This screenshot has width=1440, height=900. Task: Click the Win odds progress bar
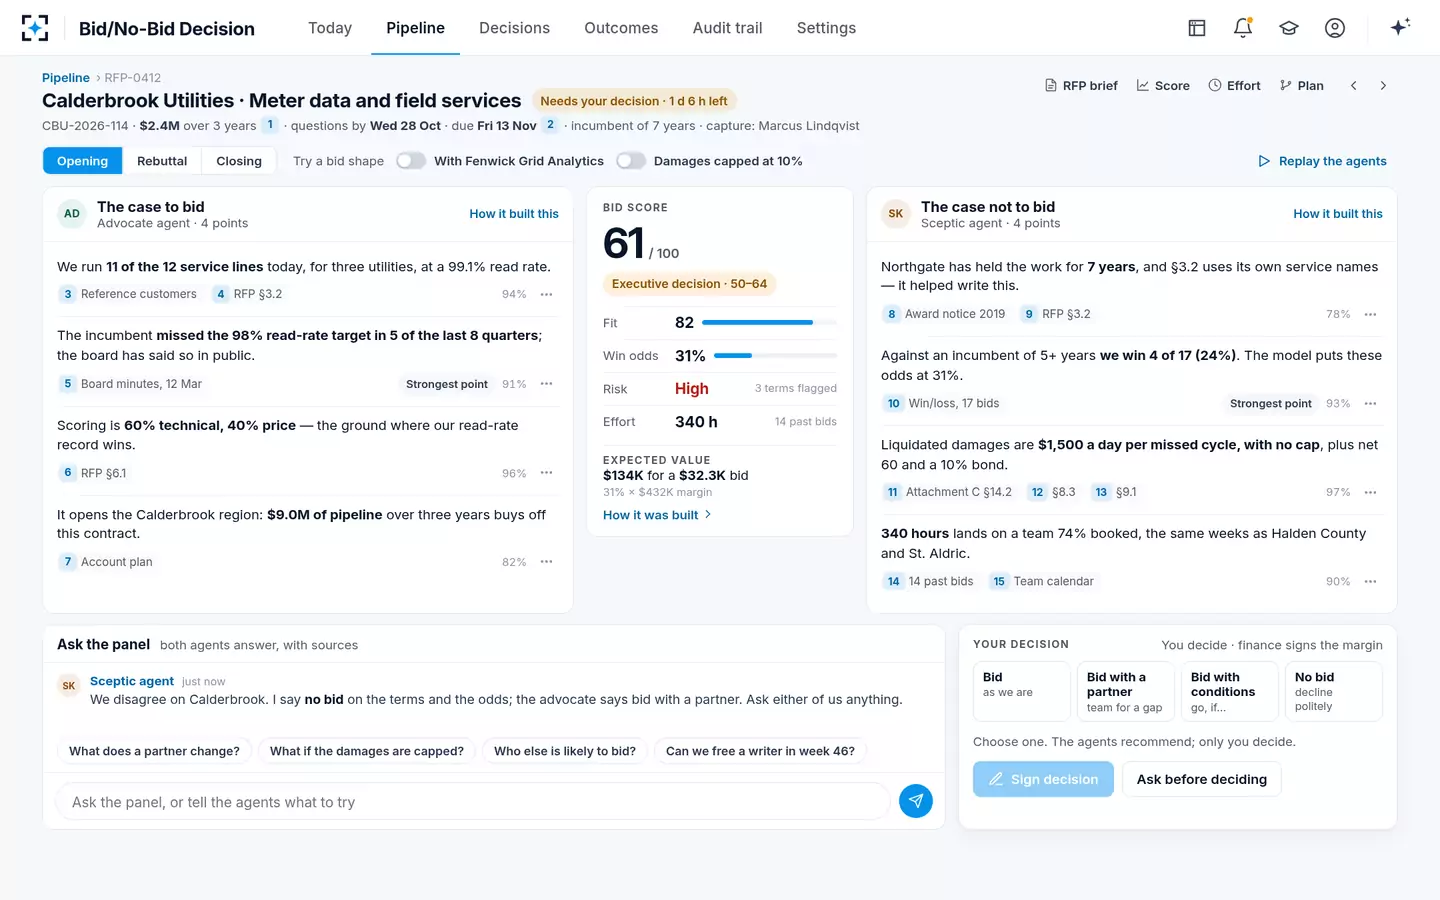click(776, 356)
